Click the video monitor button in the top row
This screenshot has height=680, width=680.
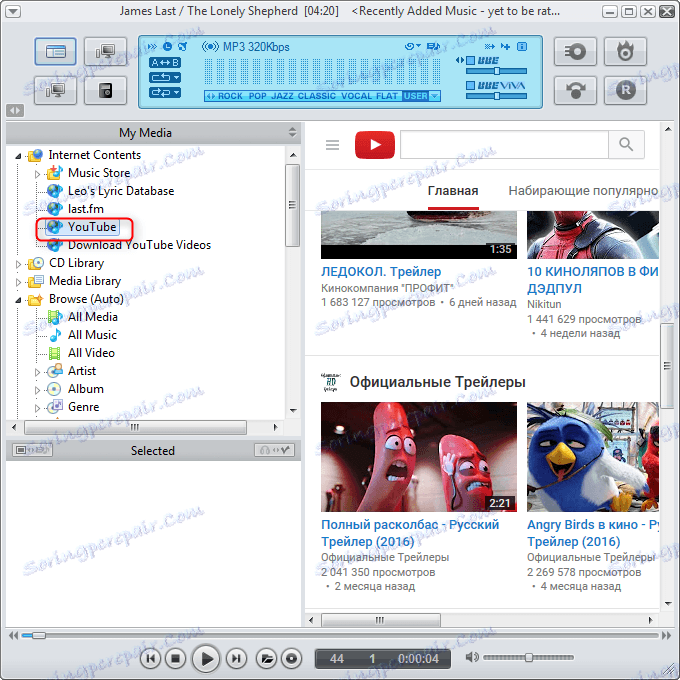(x=105, y=52)
